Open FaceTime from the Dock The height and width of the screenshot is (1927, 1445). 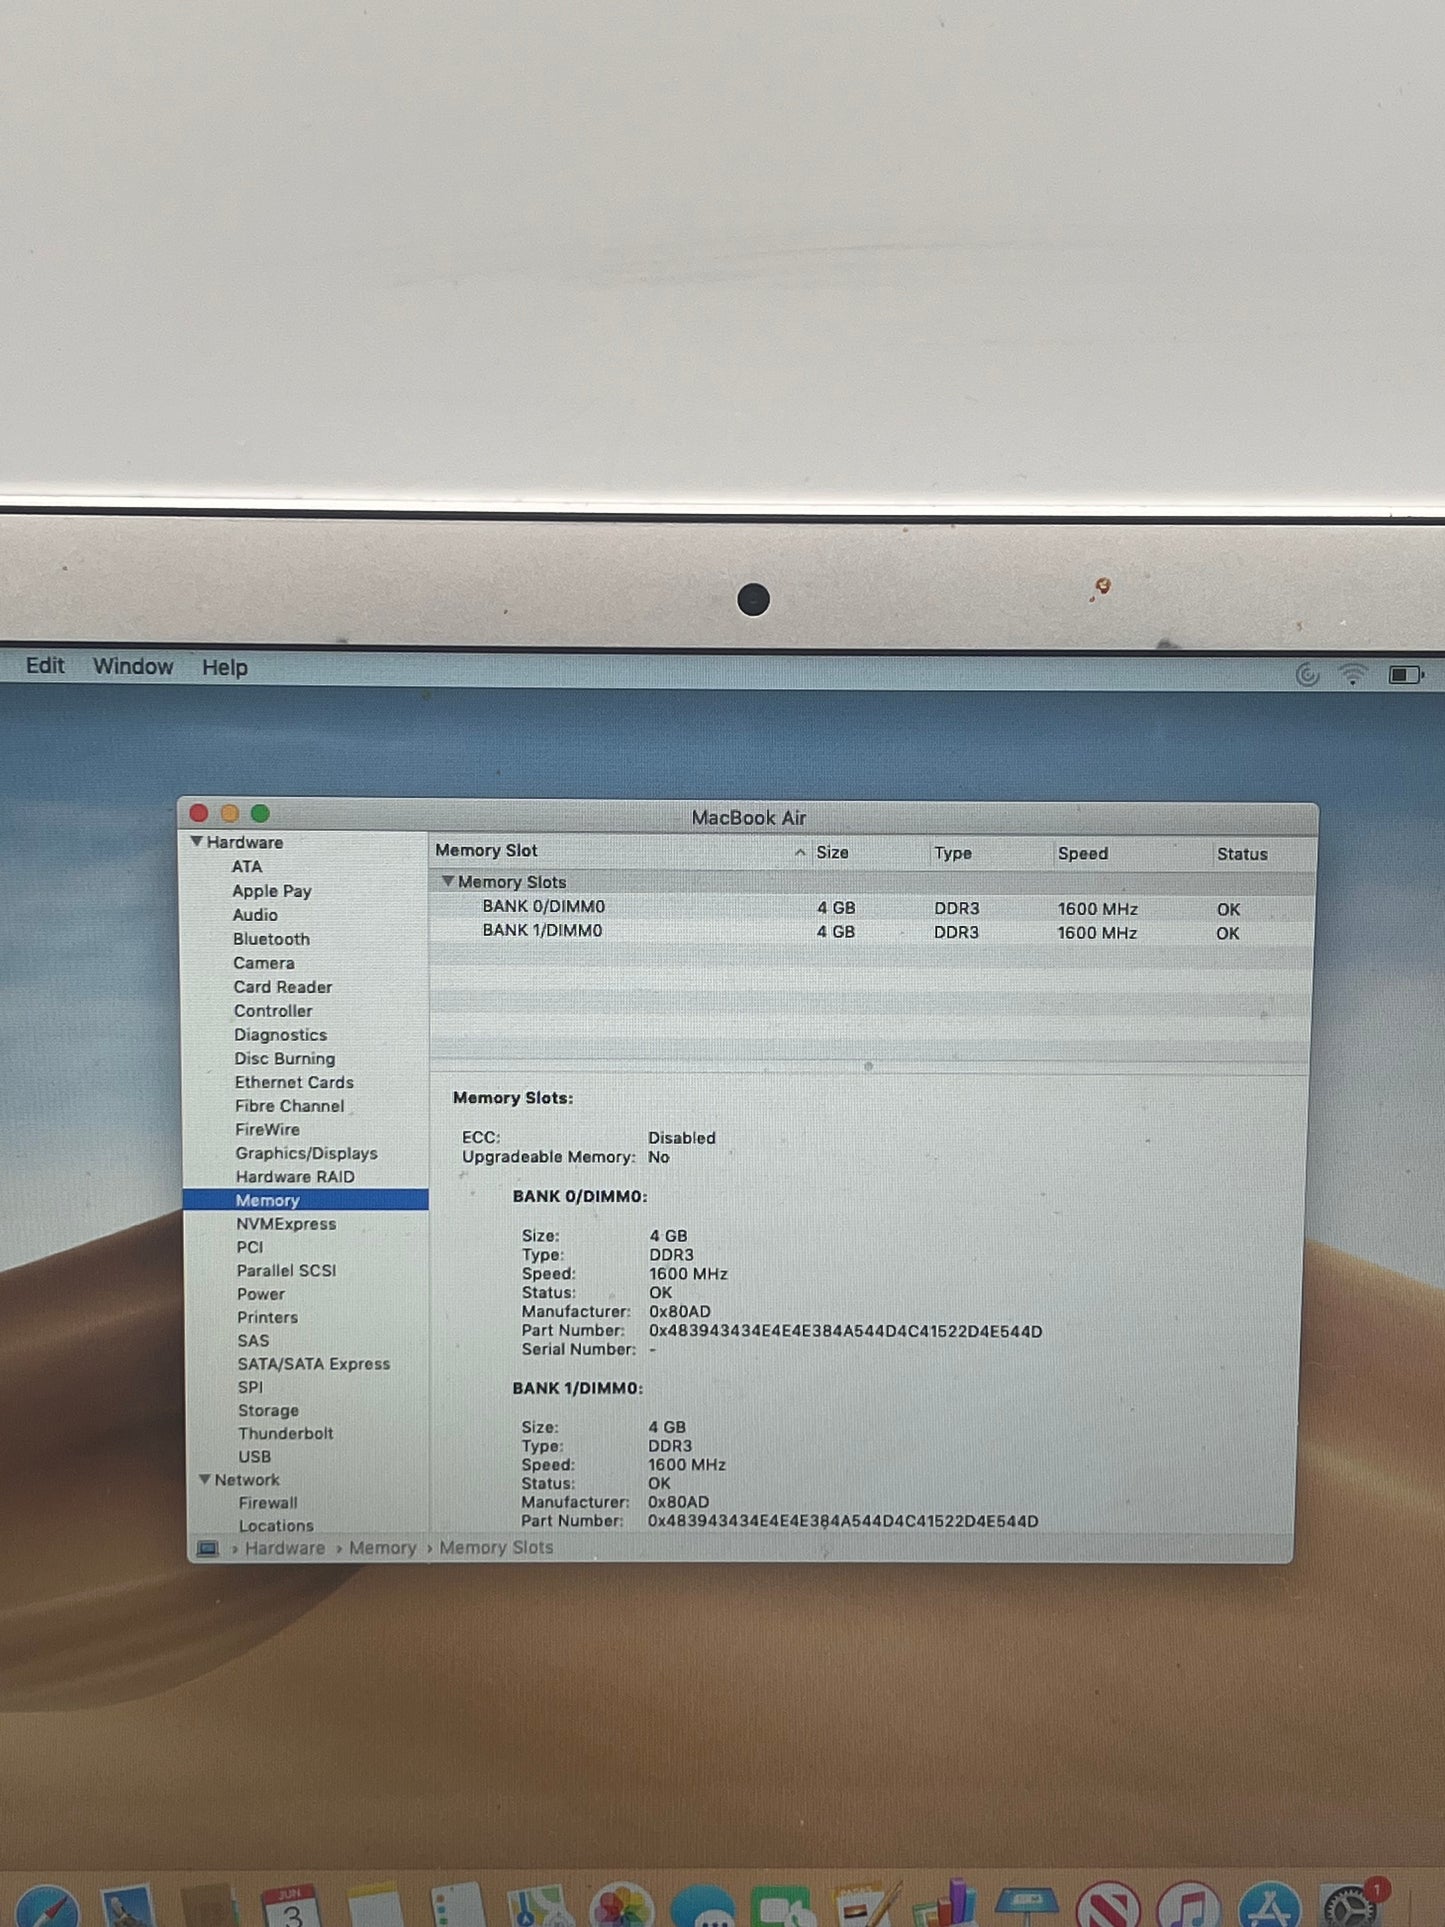[783, 1908]
